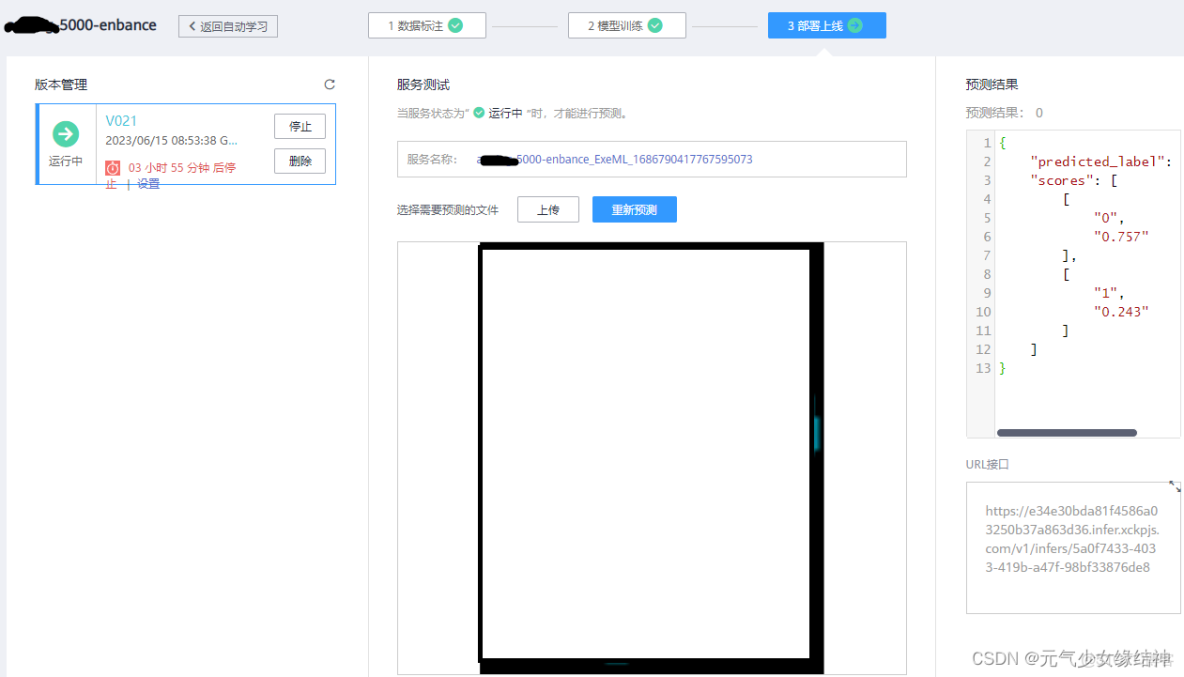1184x677 pixels.
Task: Click the green checkmark on 数据标注 step
Action: [x=458, y=25]
